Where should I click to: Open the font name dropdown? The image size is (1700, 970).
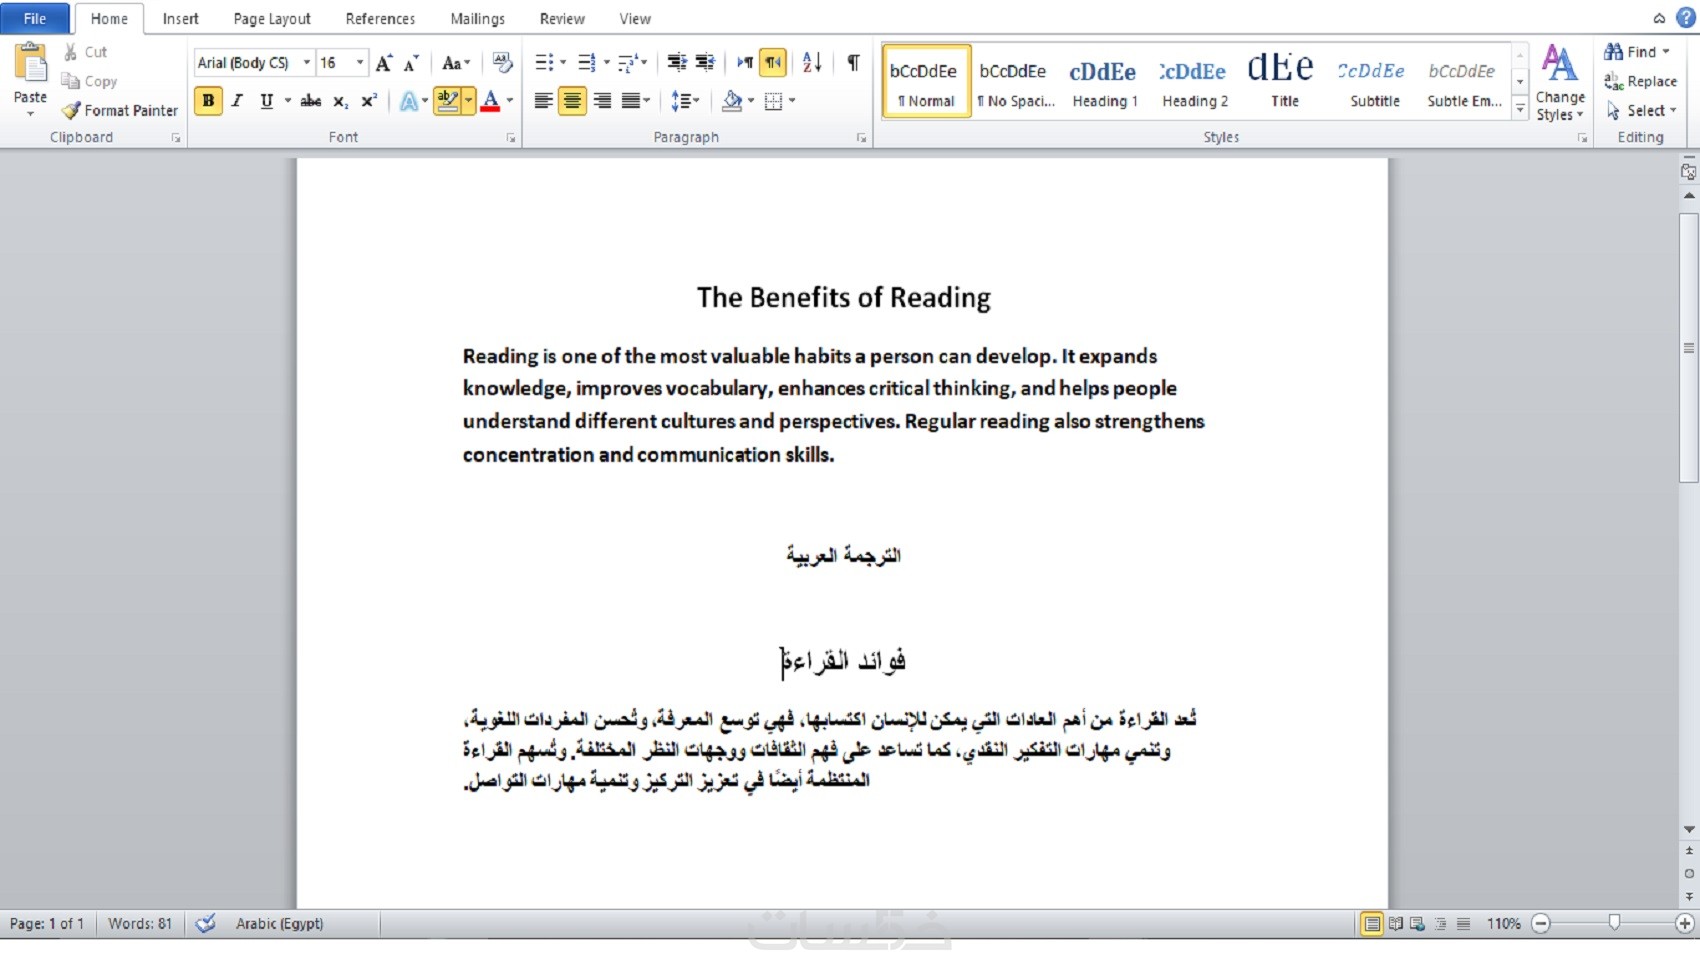coord(307,63)
